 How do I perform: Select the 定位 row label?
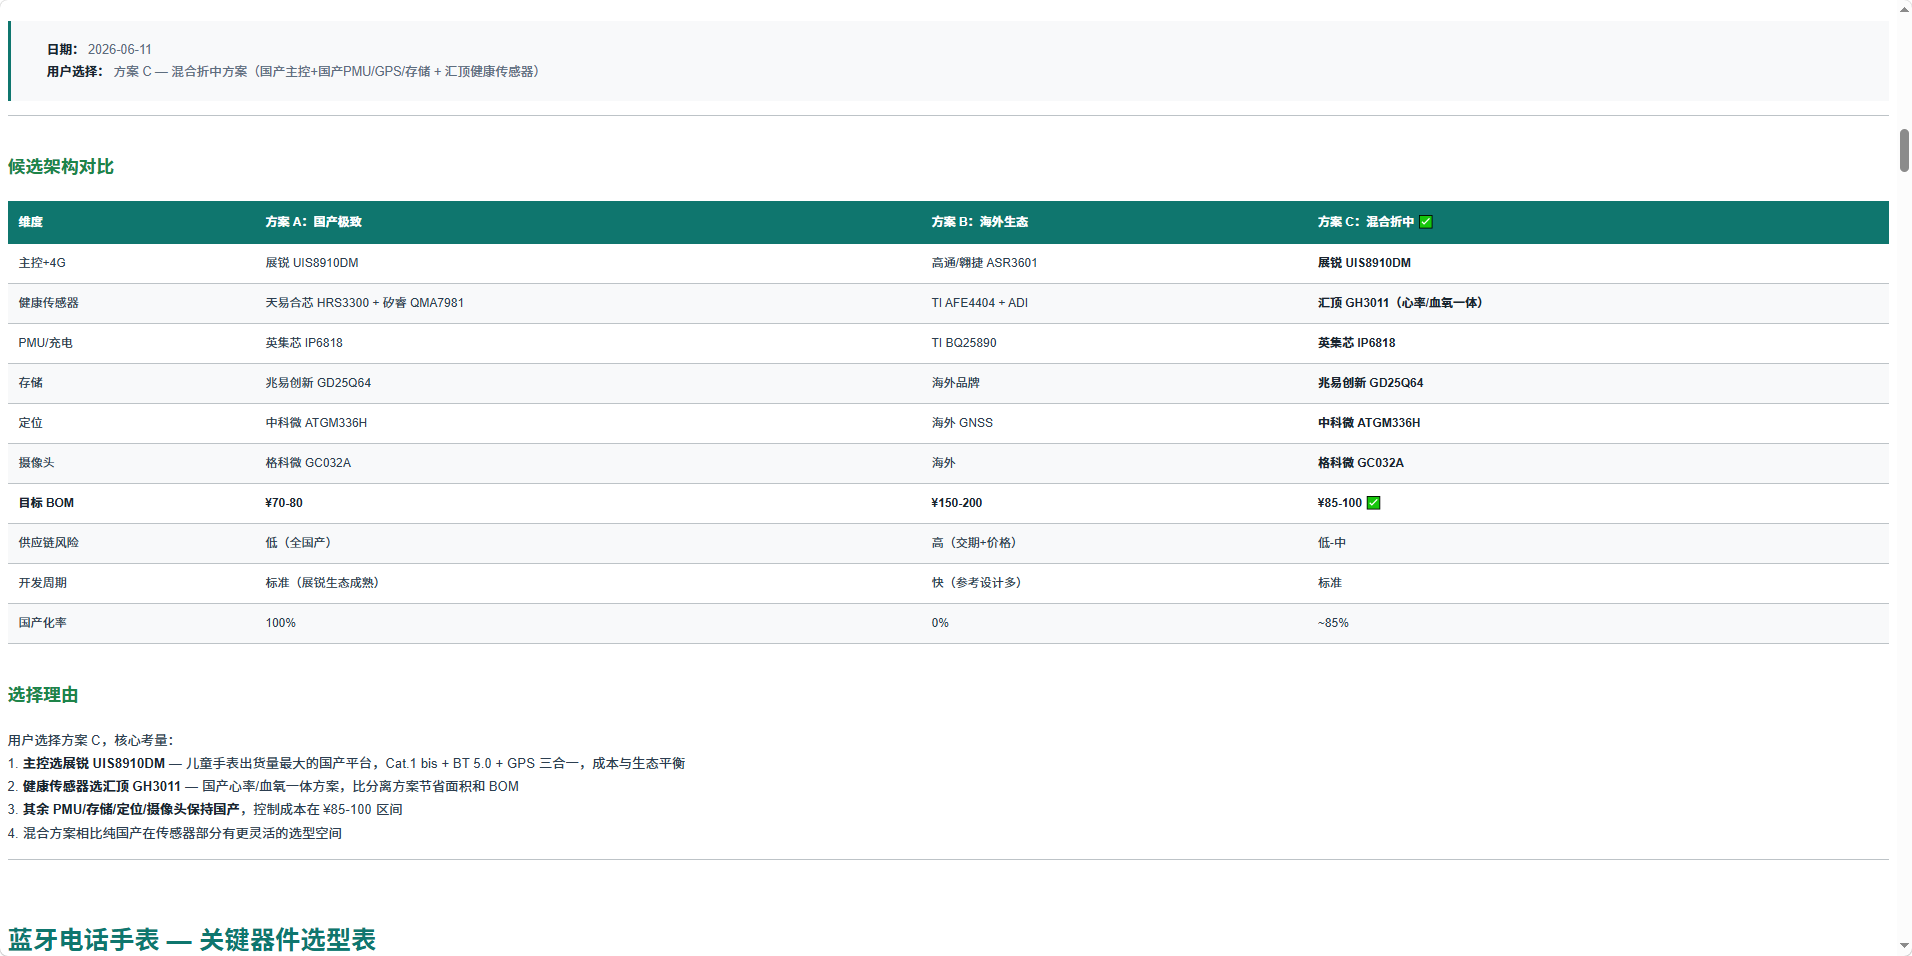31,423
